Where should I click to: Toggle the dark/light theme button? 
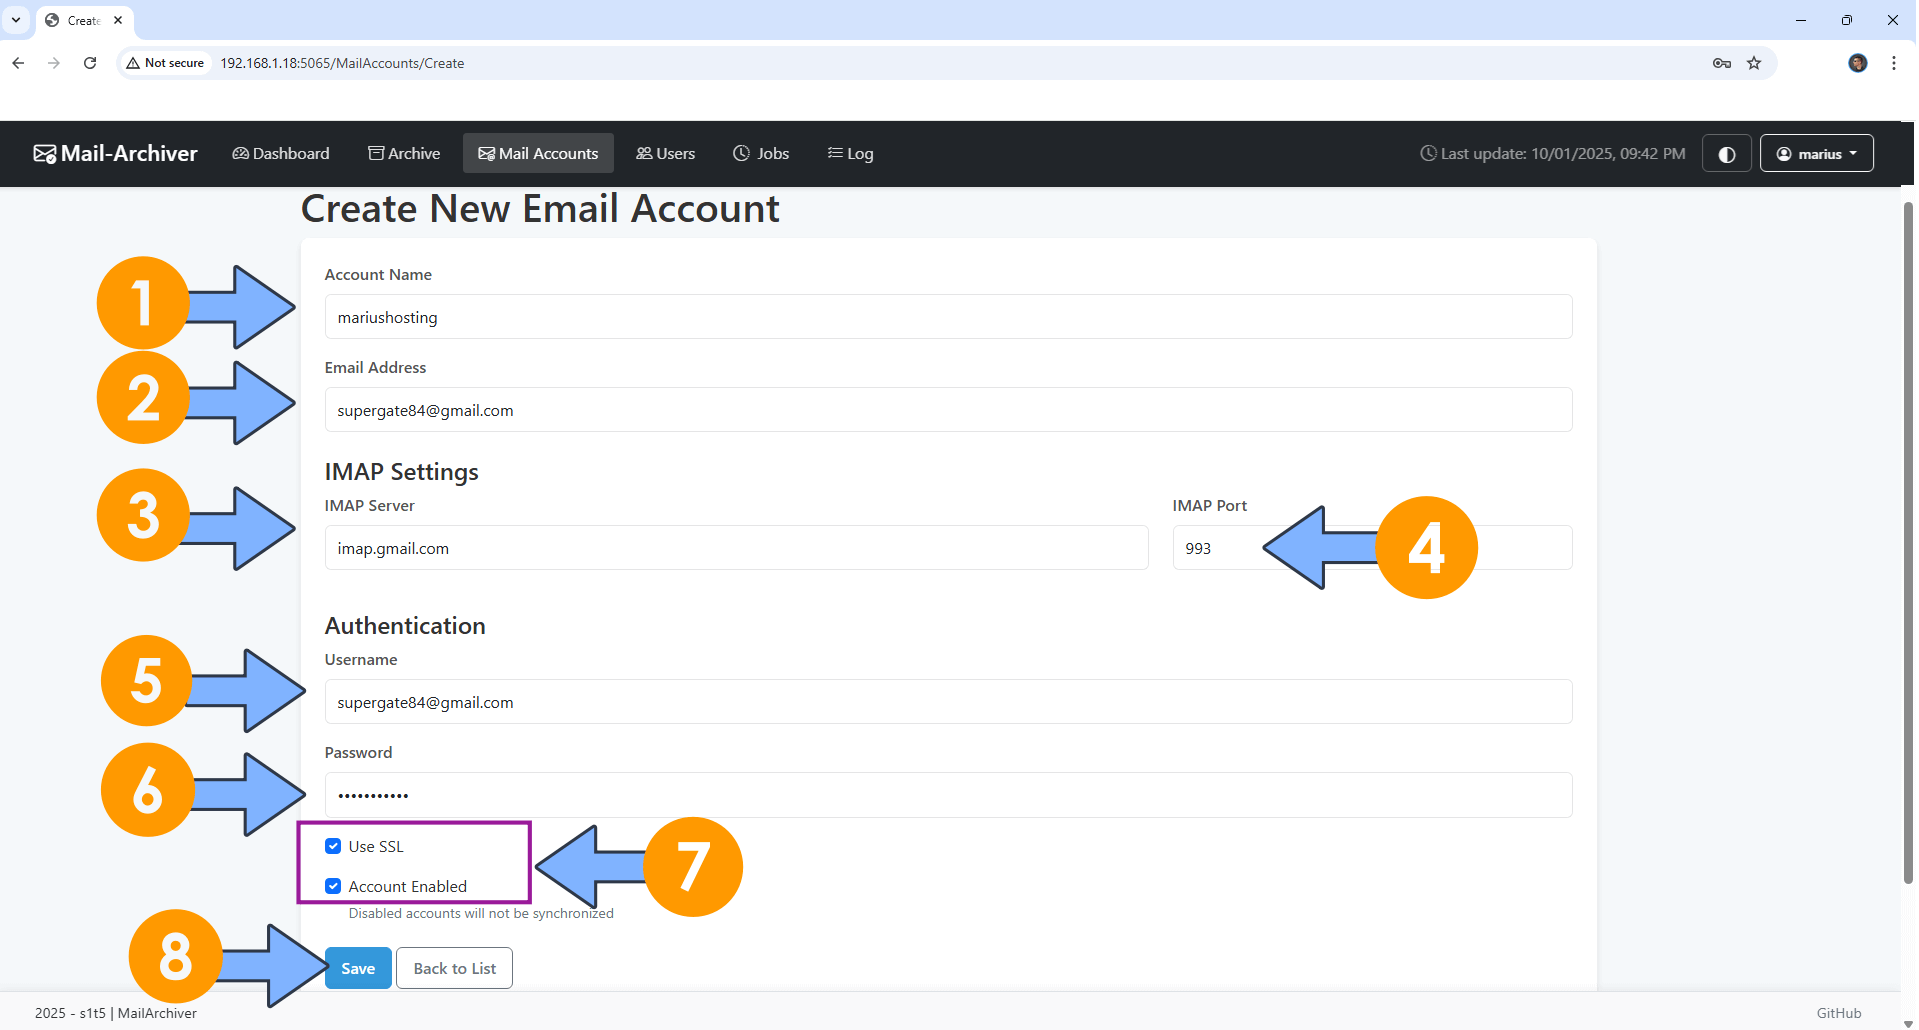(x=1726, y=154)
